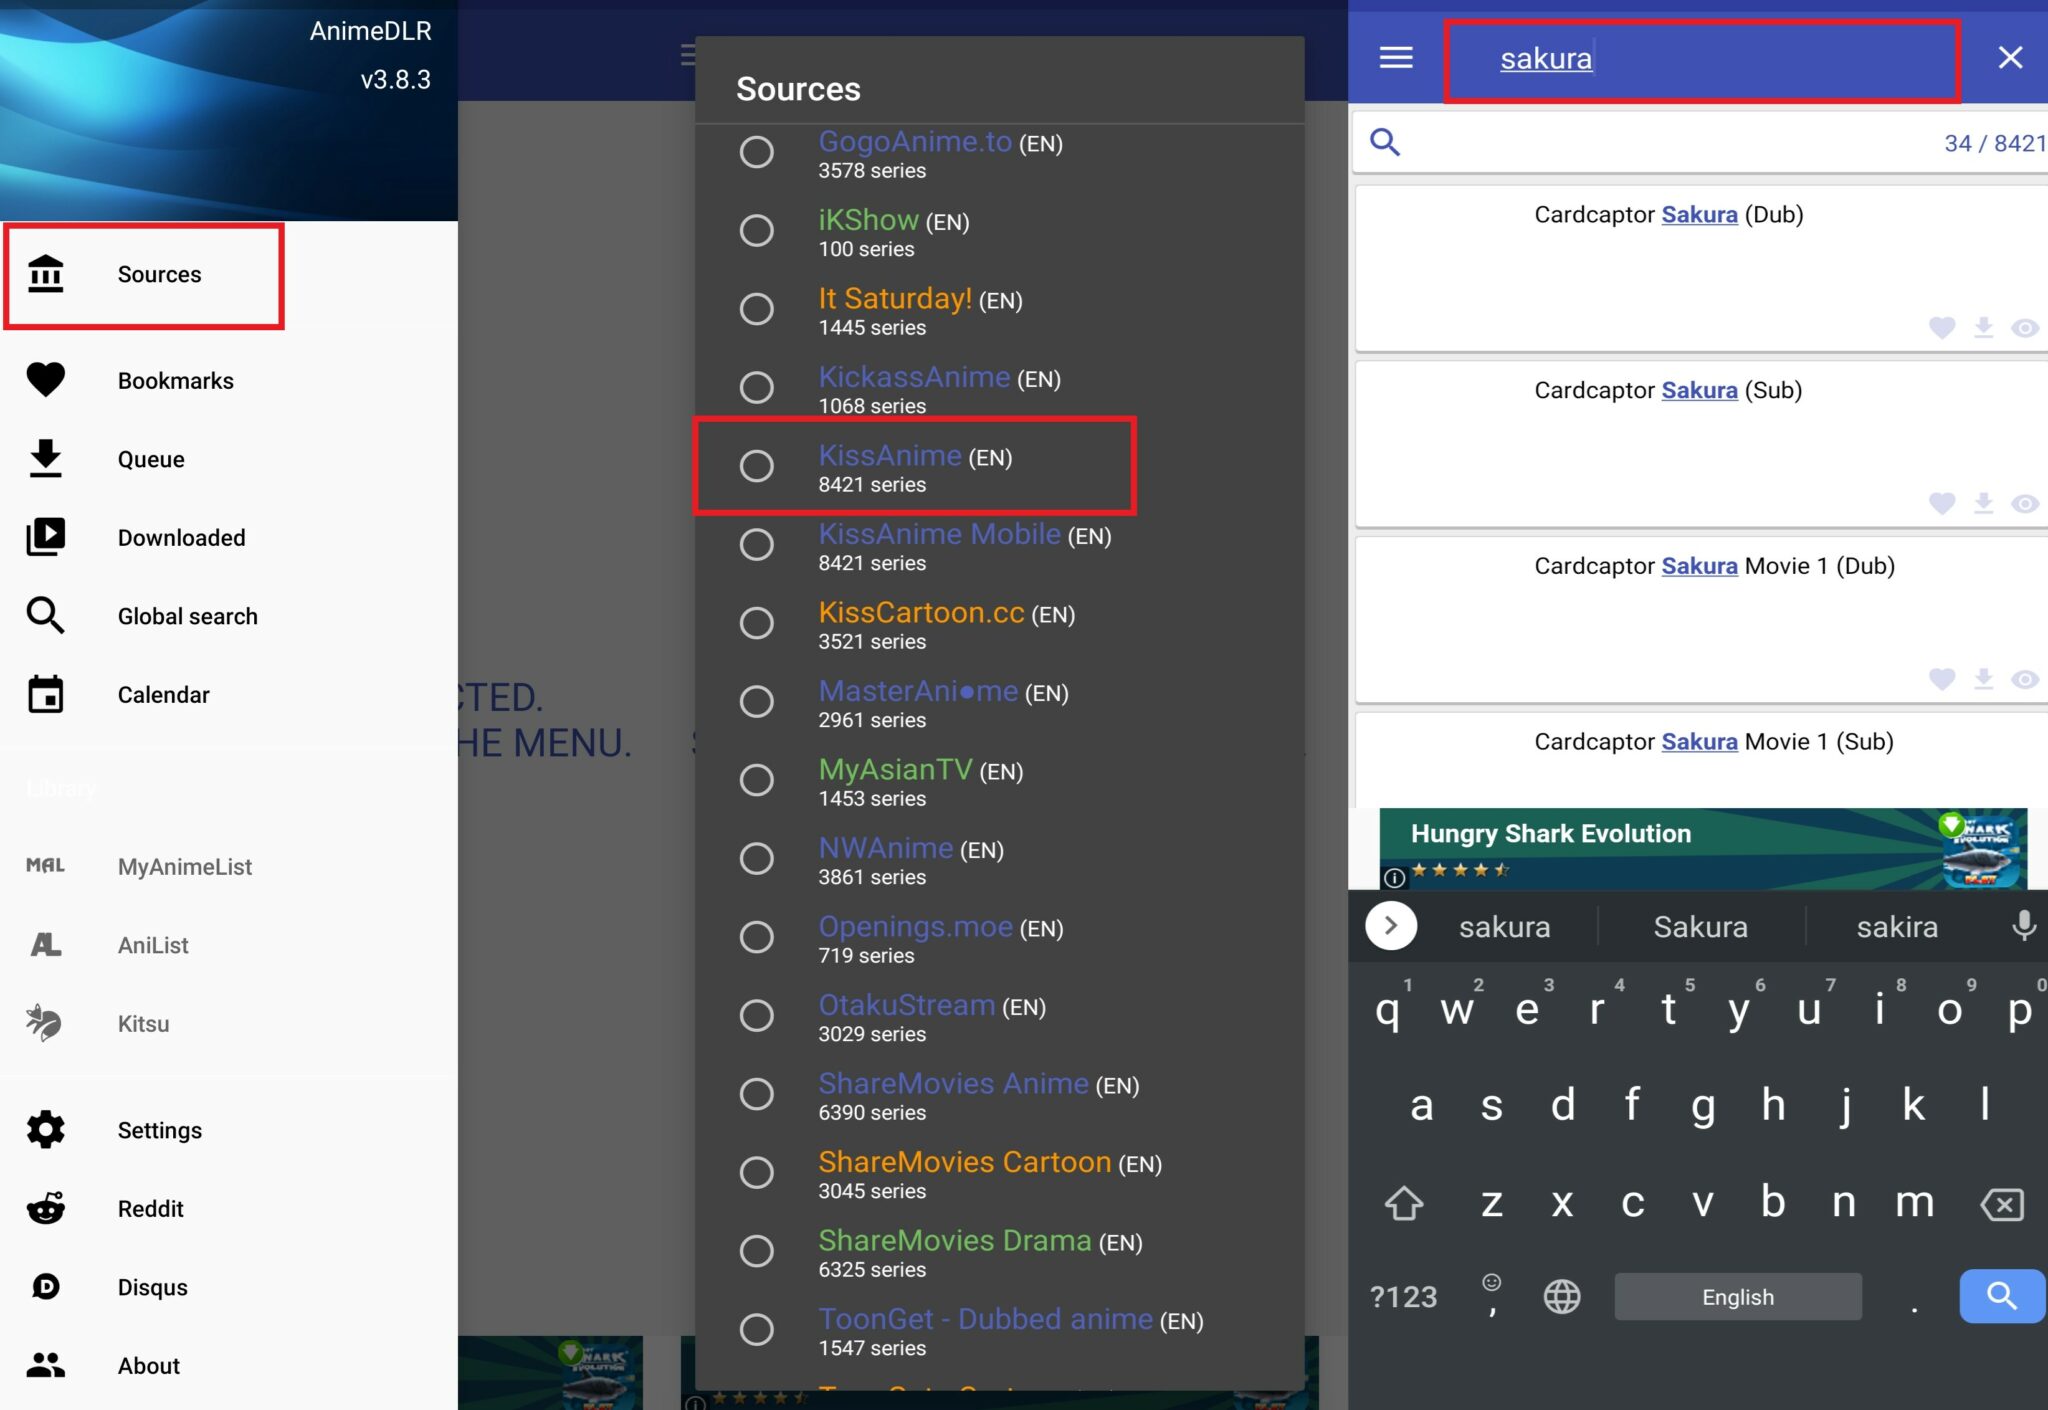
Task: Click the Bookmarks heart icon
Action: [45, 379]
